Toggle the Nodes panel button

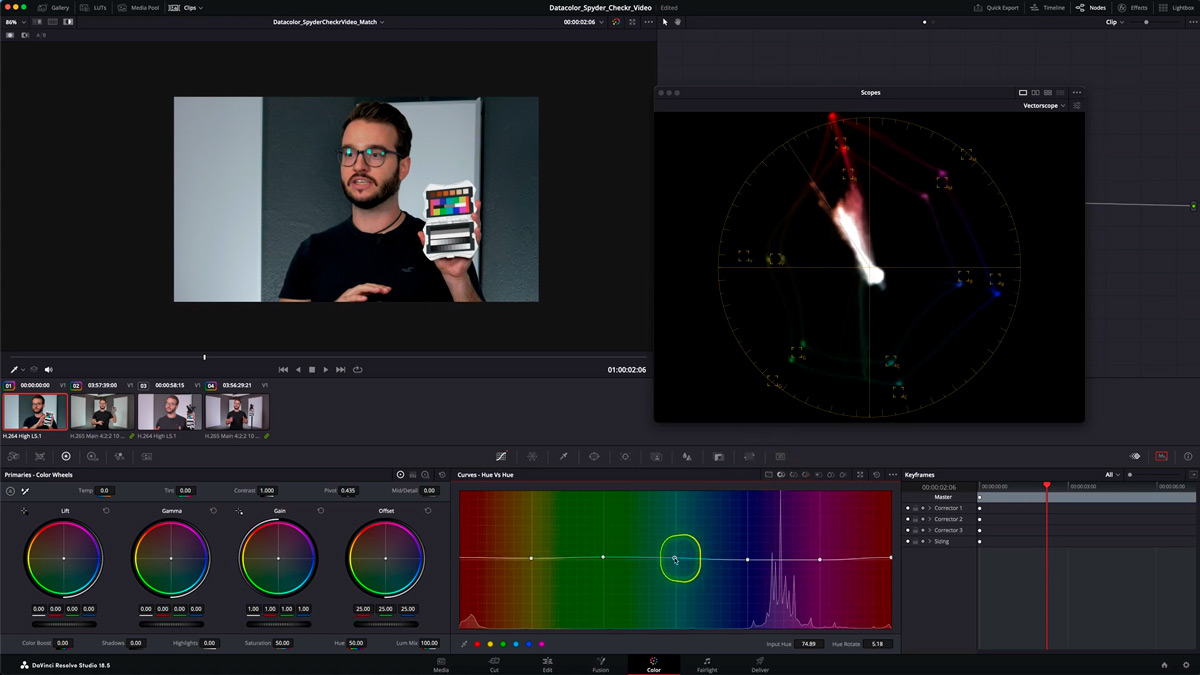(1091, 7)
